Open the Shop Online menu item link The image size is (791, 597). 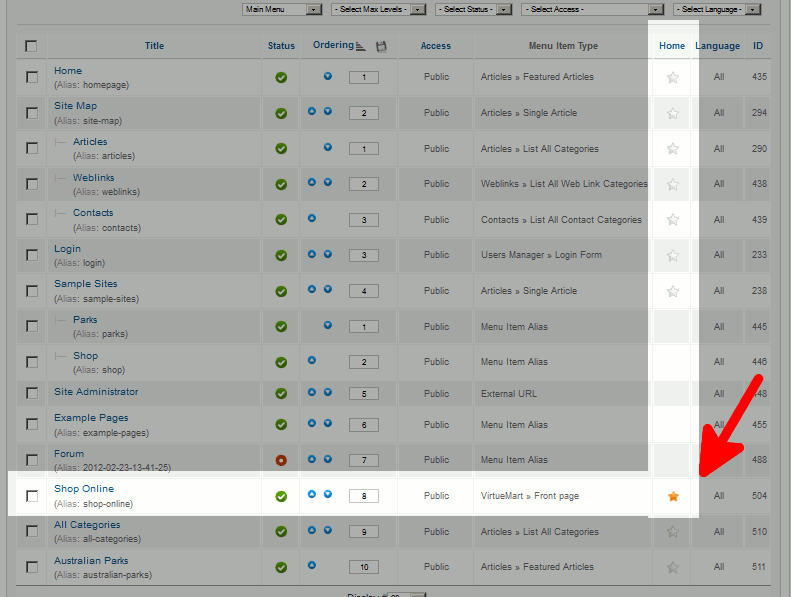(x=84, y=489)
